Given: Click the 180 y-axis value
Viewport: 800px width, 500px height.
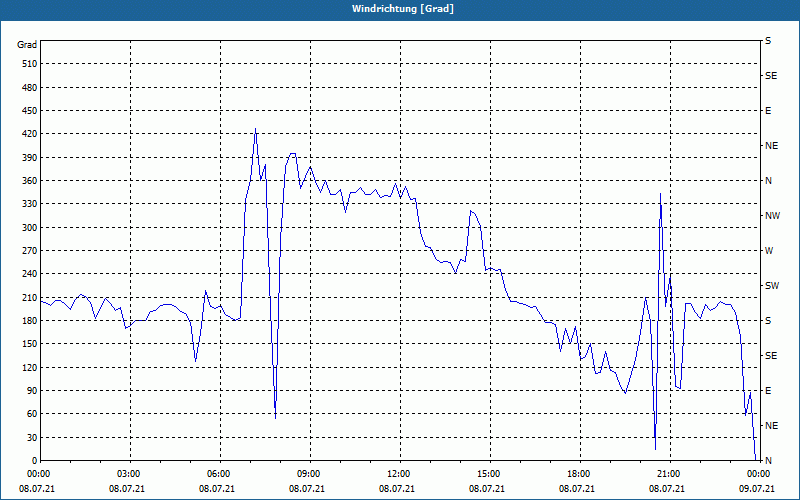Looking at the screenshot, I should coord(30,321).
